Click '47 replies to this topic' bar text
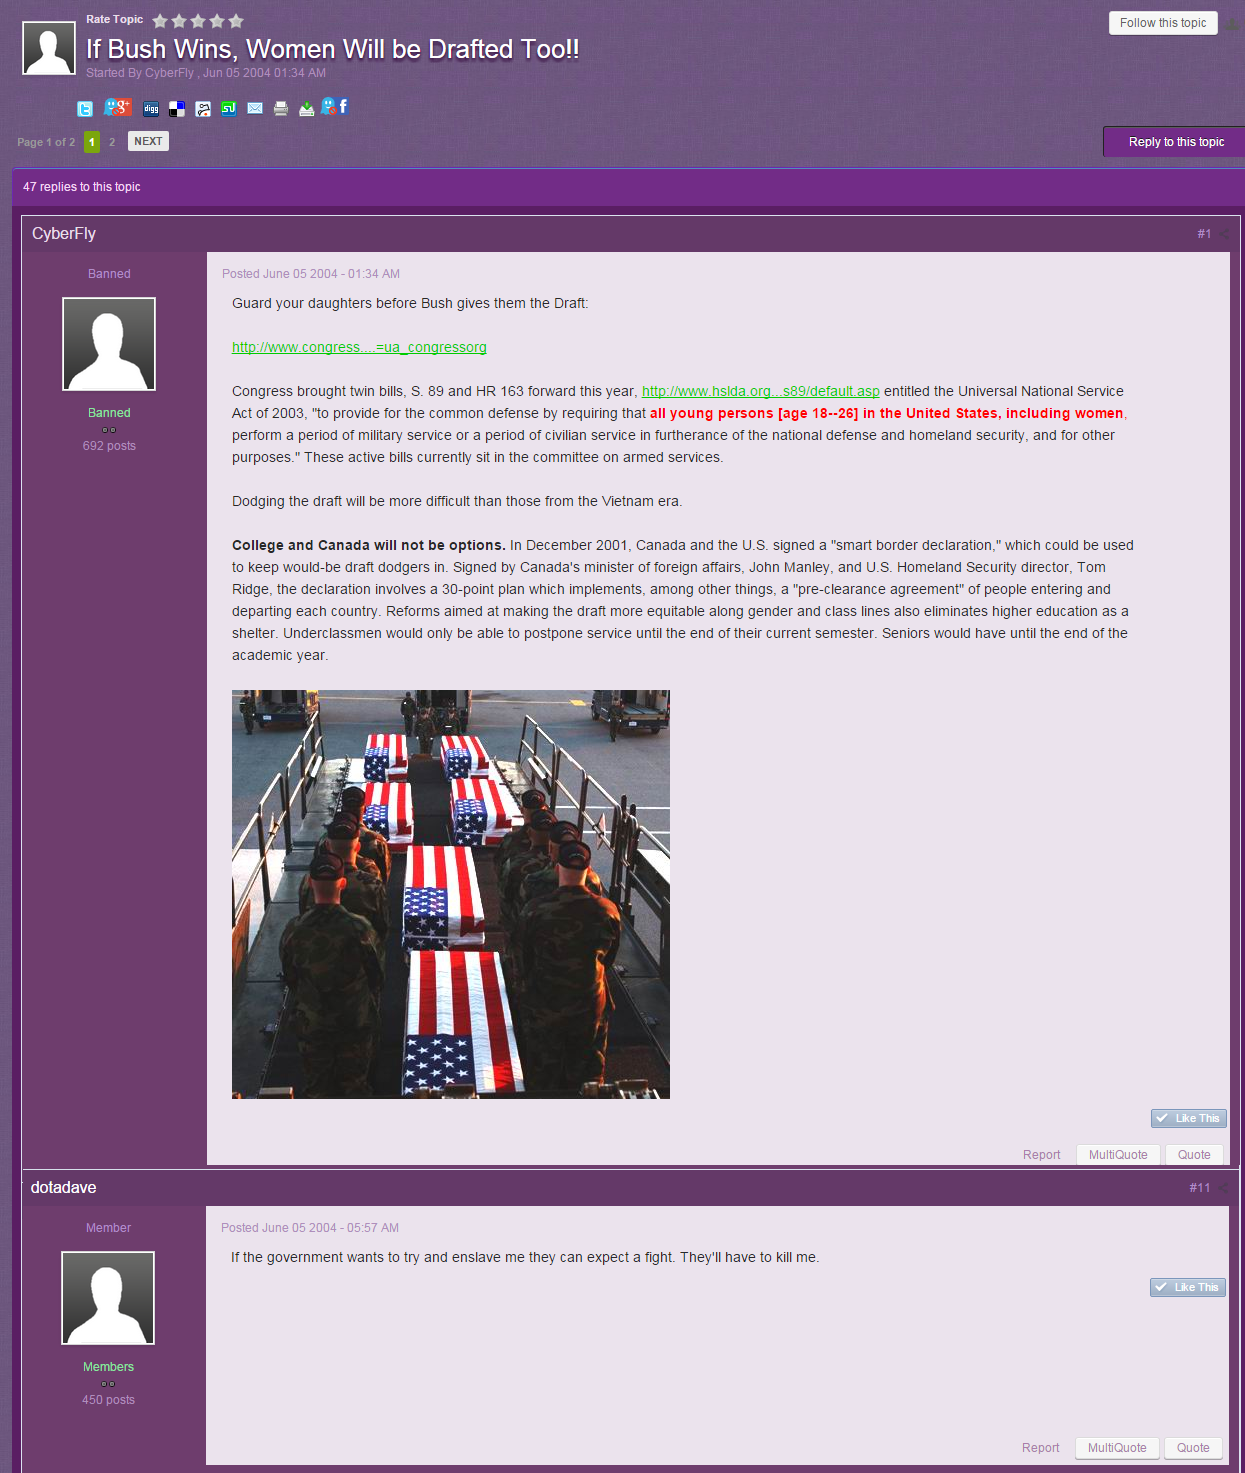Screen dimensions: 1245x1473 (82, 187)
